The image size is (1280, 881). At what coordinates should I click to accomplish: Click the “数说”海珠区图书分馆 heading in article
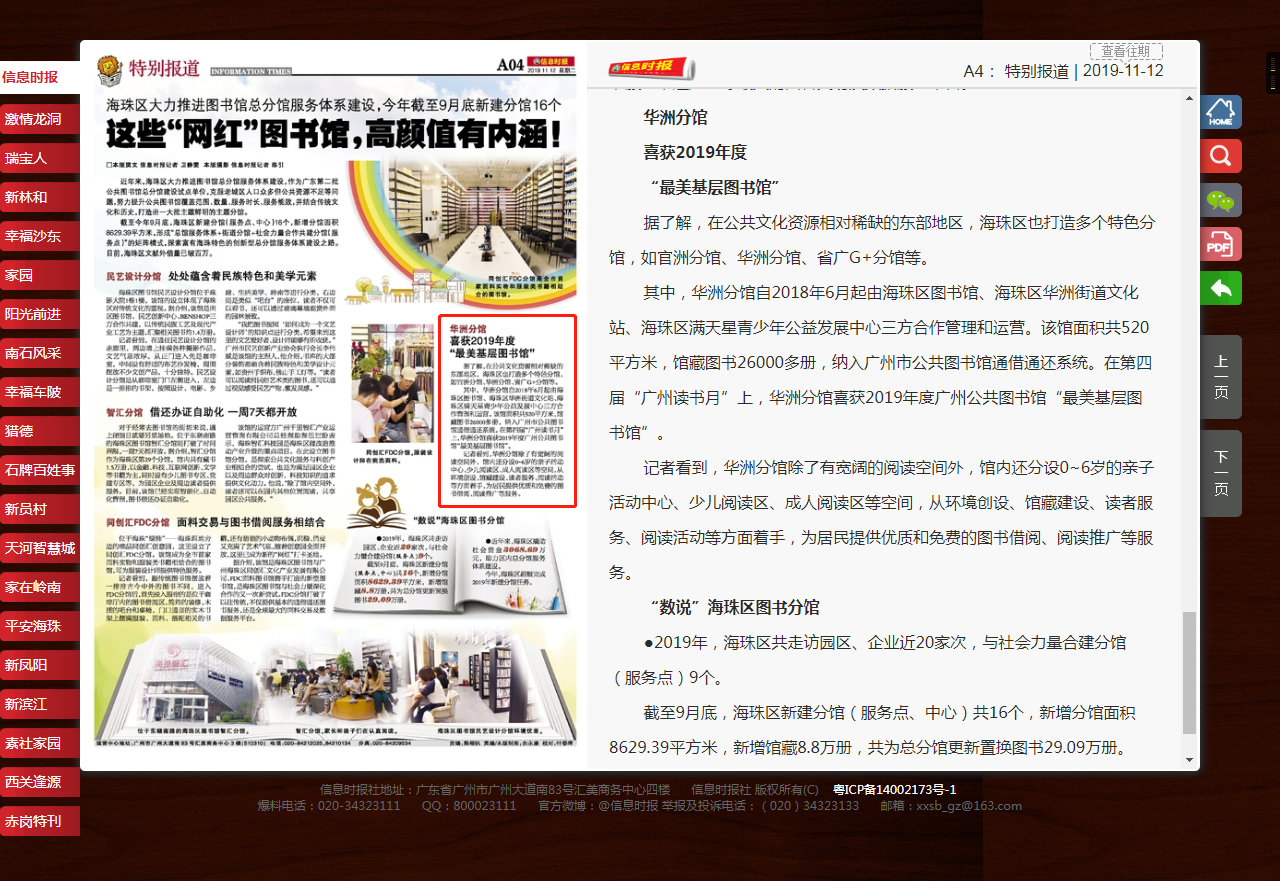click(x=734, y=607)
